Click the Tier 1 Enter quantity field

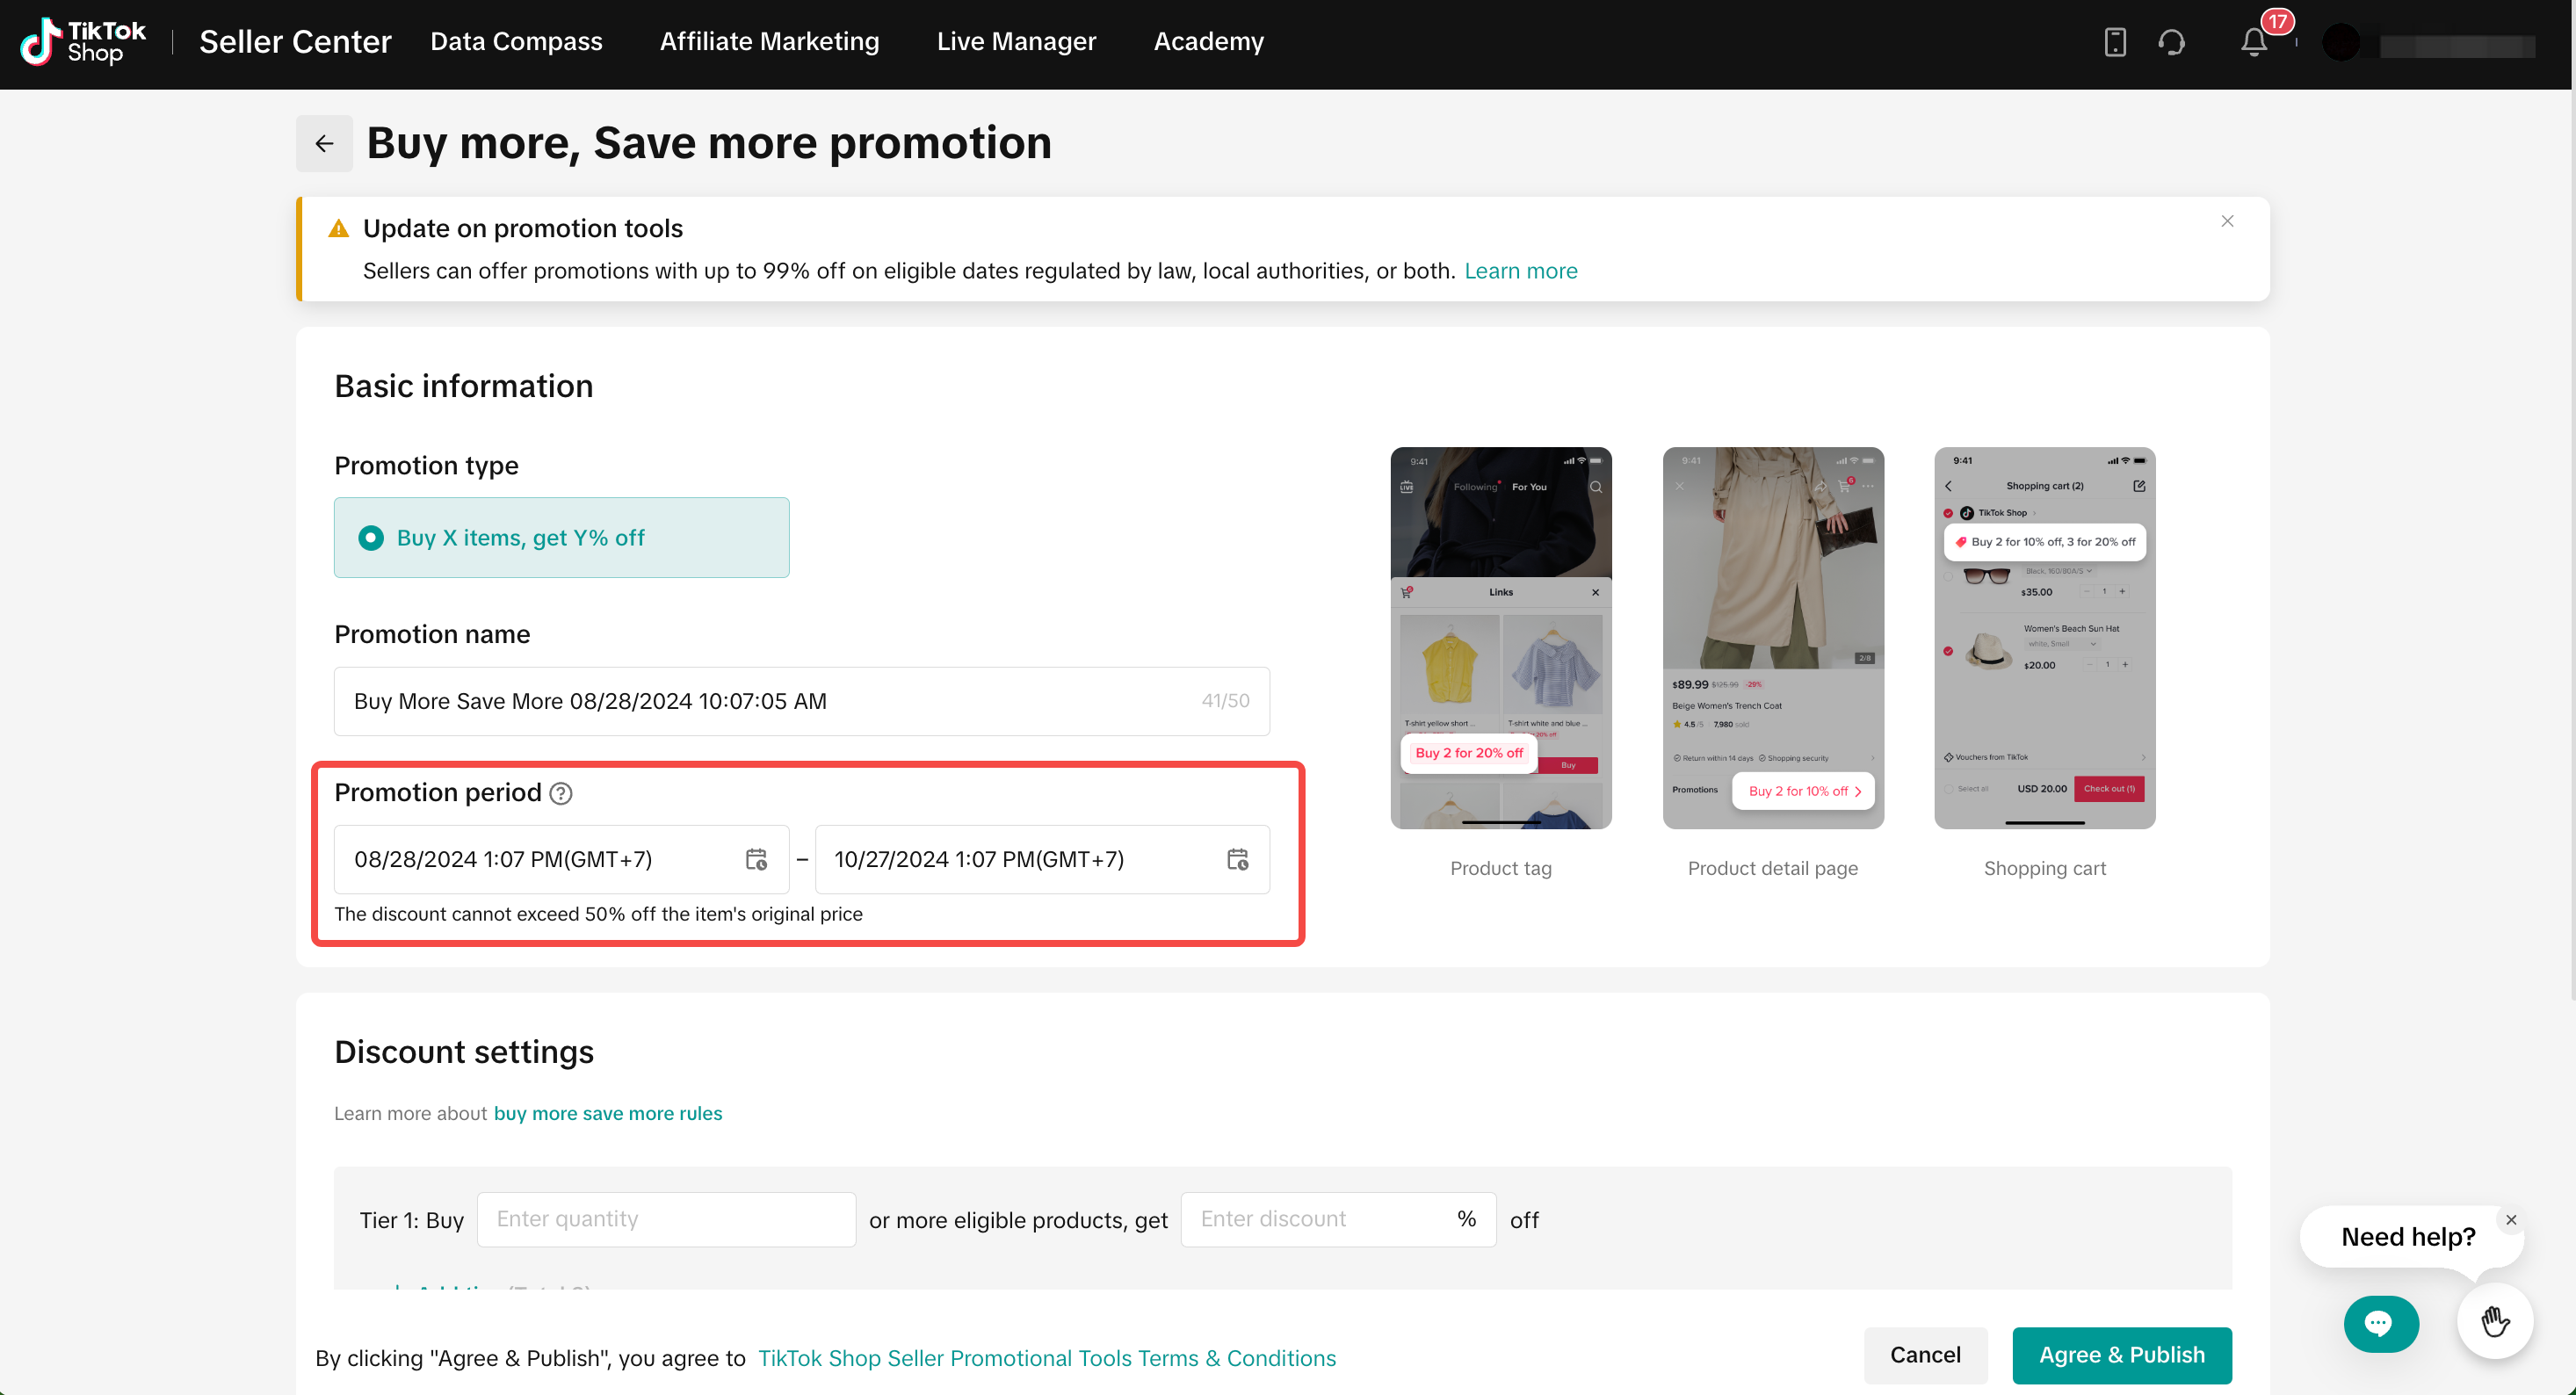click(665, 1219)
